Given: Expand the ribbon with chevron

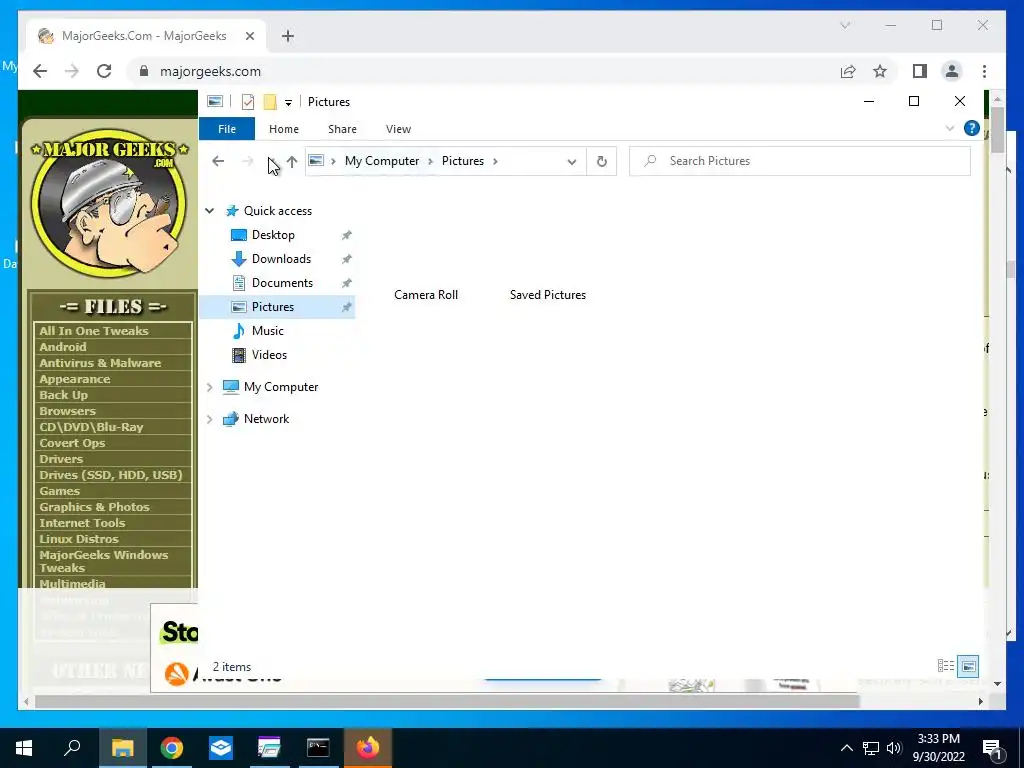Looking at the screenshot, I should [x=950, y=129].
